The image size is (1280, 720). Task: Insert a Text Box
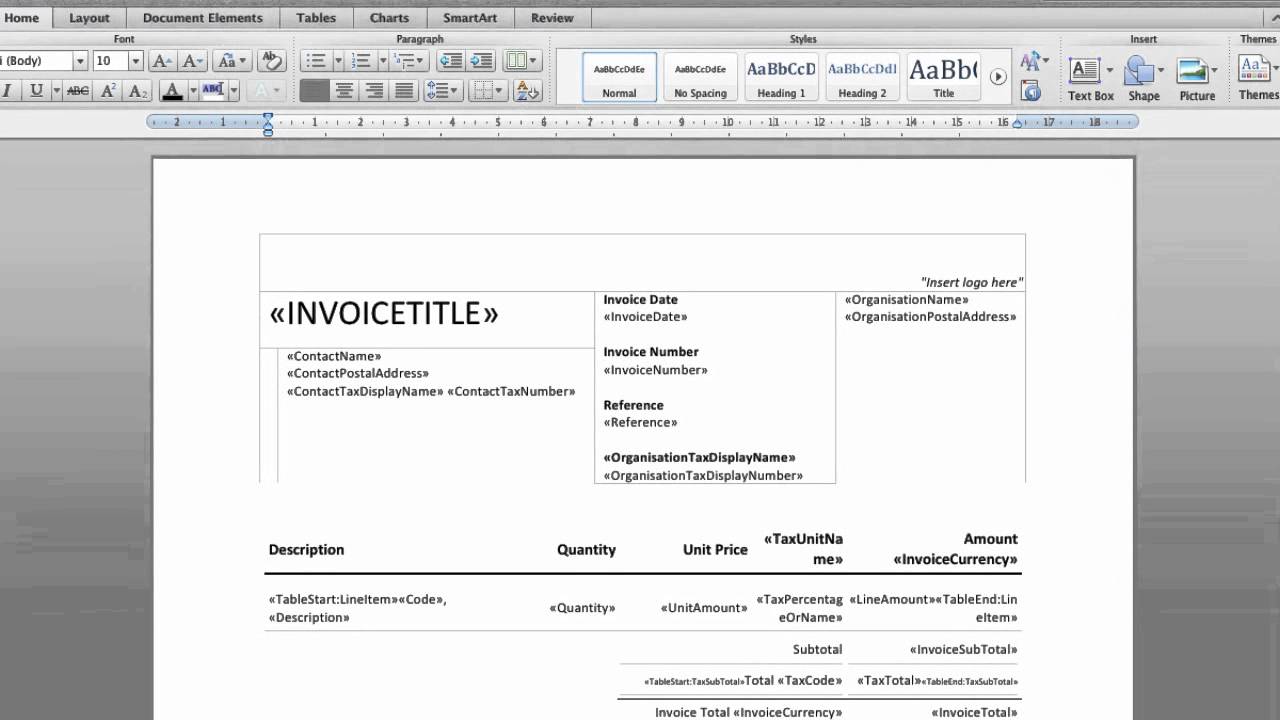[1090, 77]
